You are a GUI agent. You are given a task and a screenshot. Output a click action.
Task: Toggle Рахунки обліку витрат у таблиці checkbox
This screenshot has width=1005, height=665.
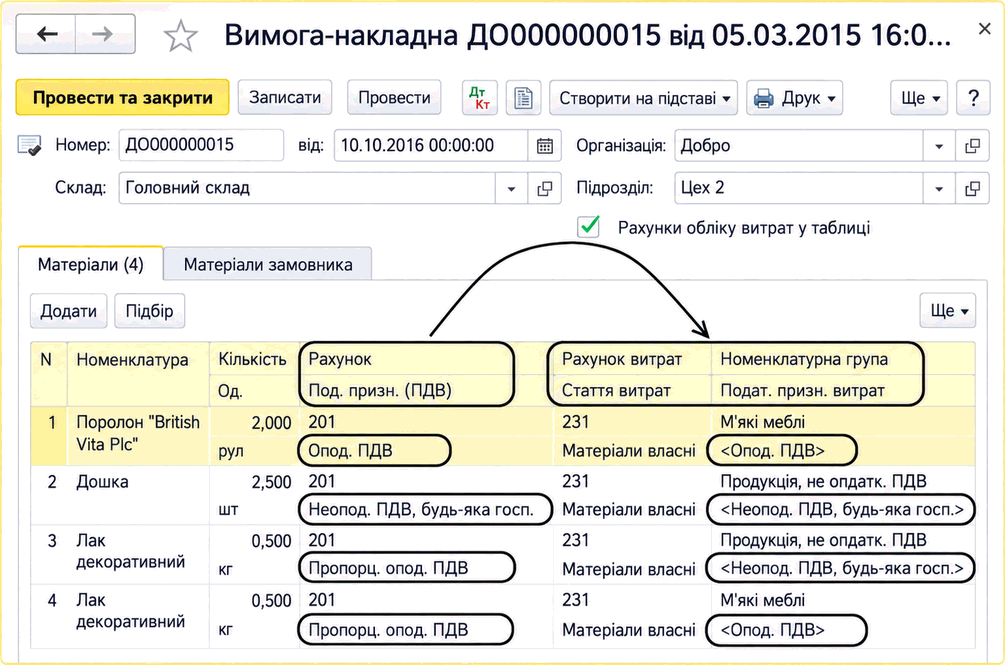(x=588, y=227)
